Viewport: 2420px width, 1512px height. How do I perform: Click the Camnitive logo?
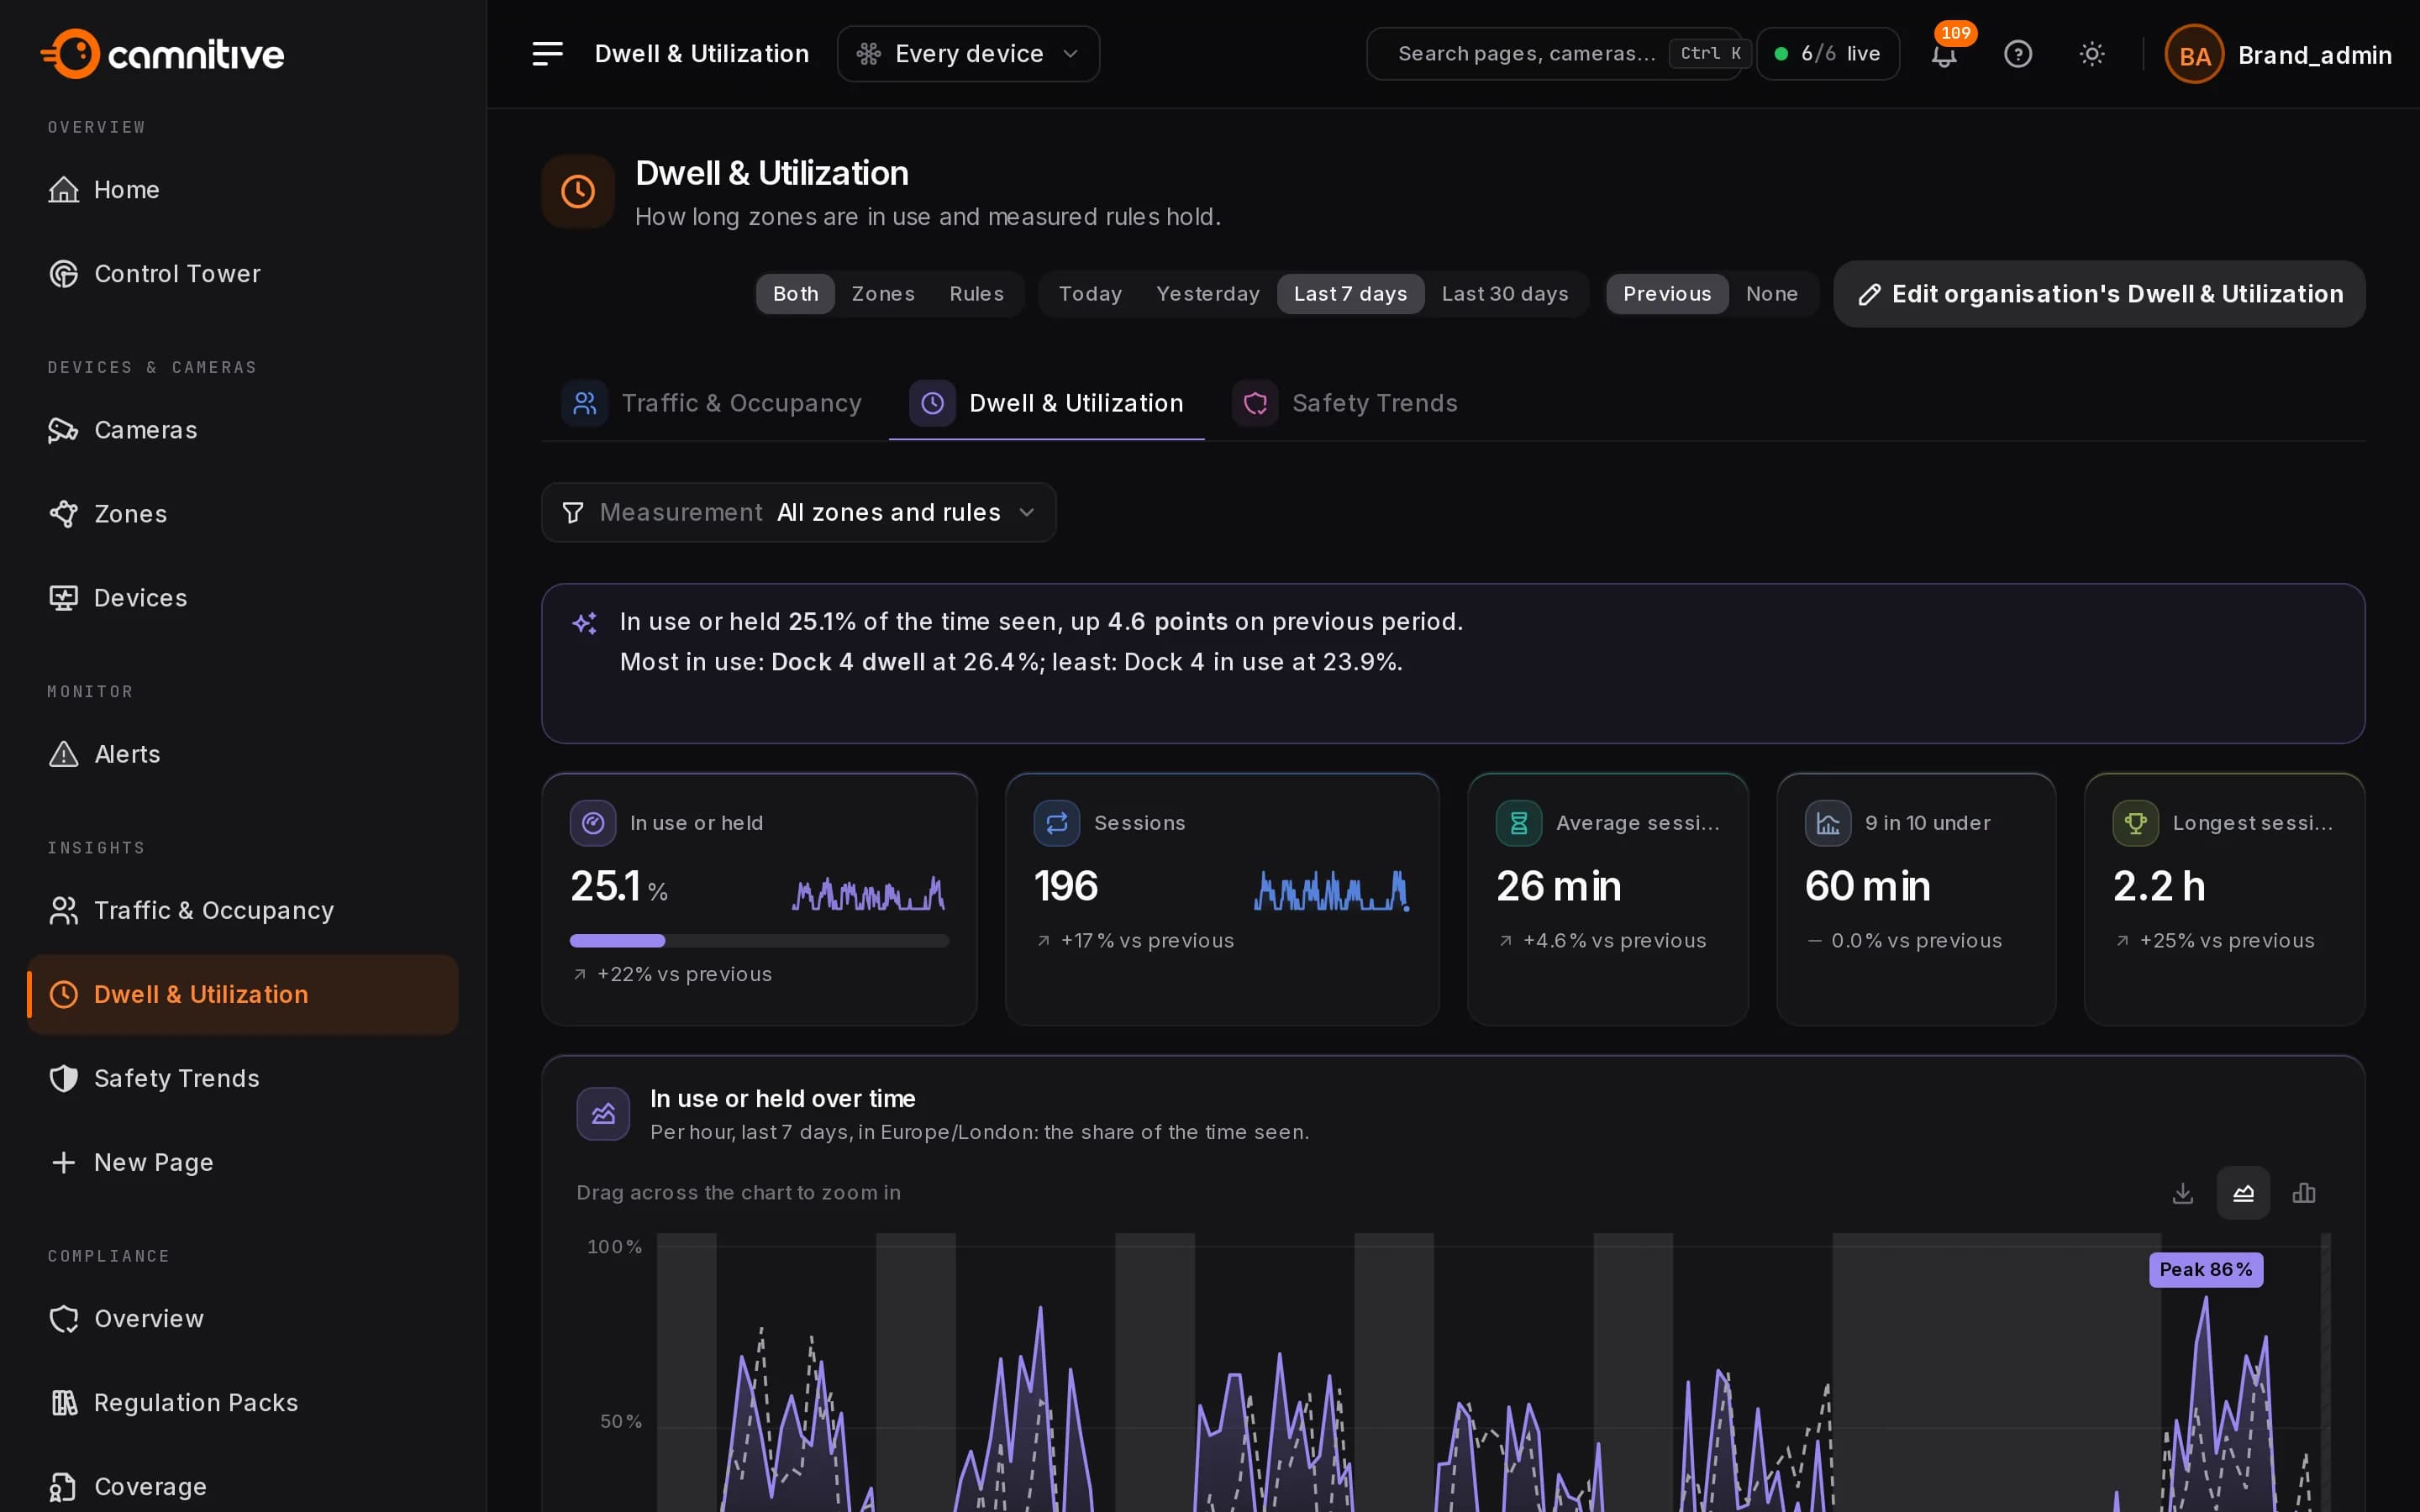(163, 54)
